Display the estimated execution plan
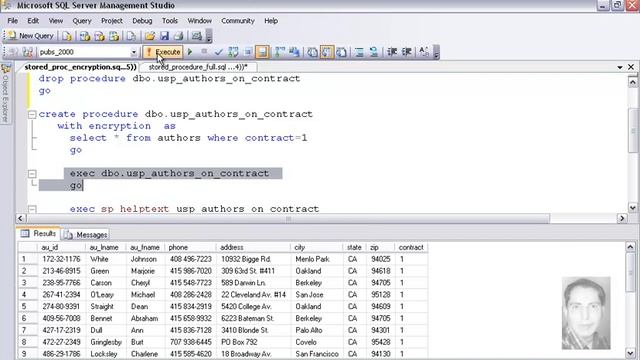 coord(233,52)
